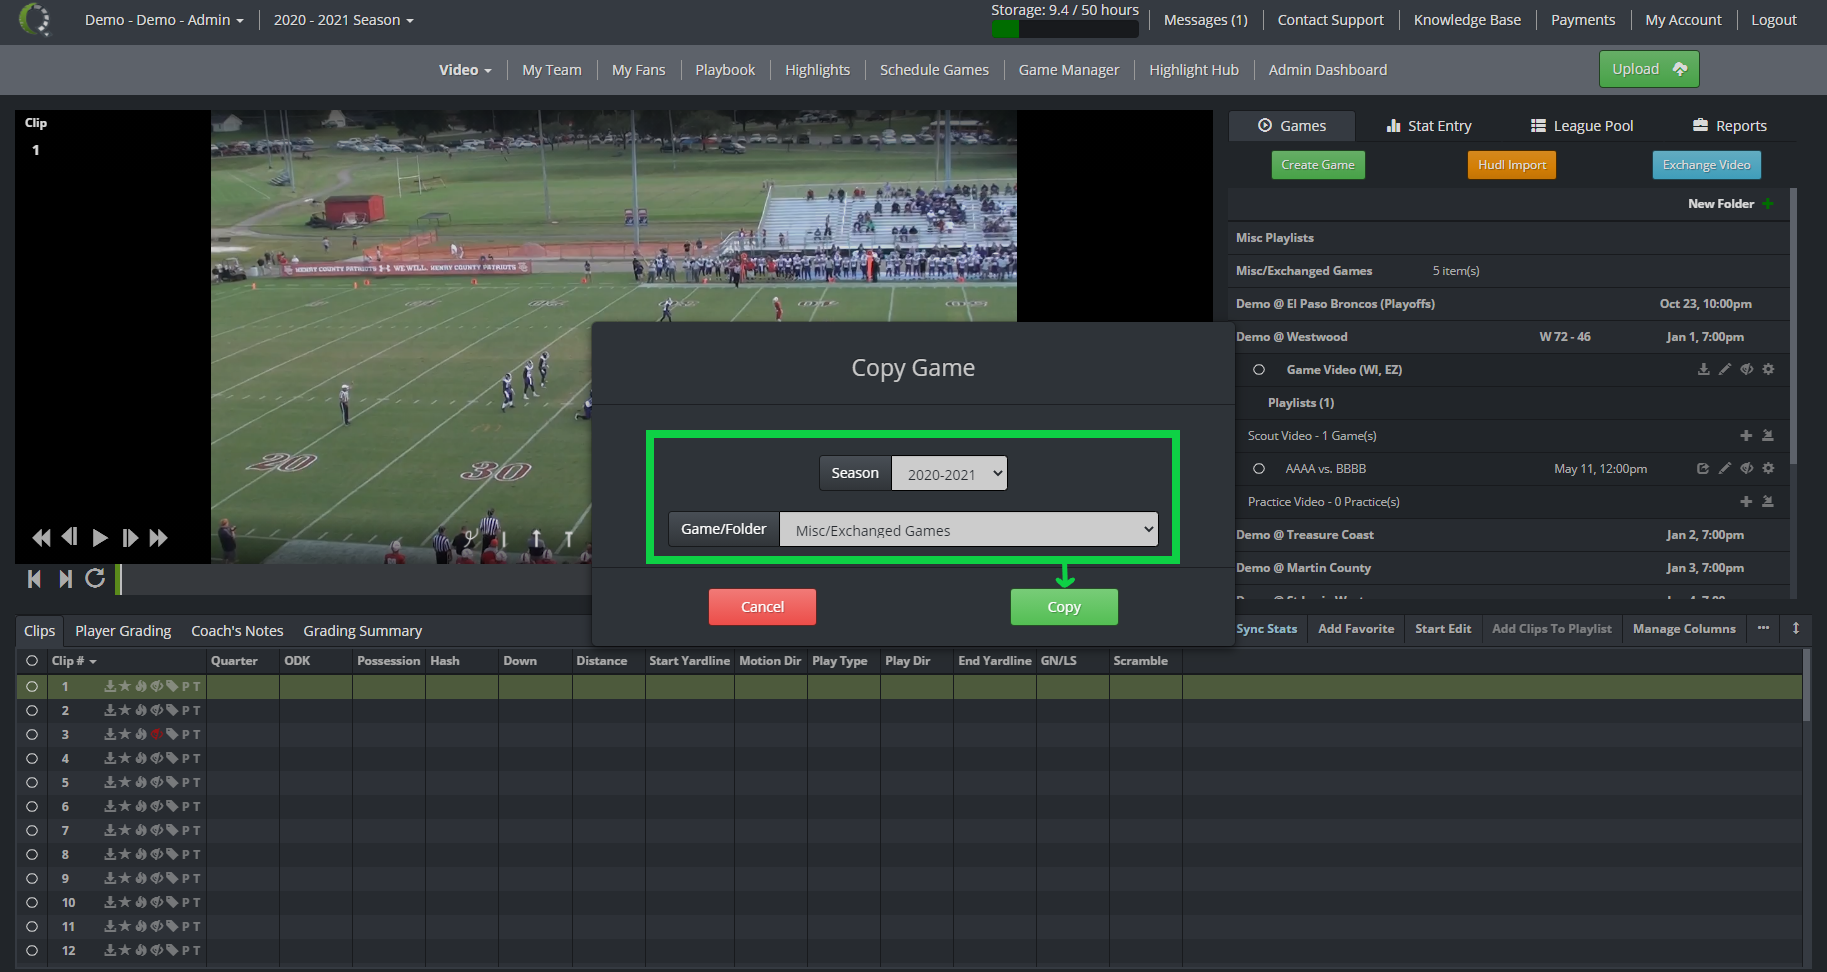Click the red Cancel button
Viewport: 1827px width, 972px height.
(762, 607)
